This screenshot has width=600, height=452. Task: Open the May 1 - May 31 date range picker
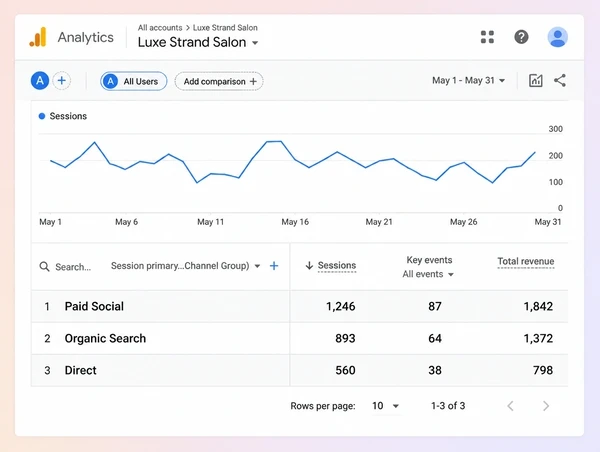468,80
